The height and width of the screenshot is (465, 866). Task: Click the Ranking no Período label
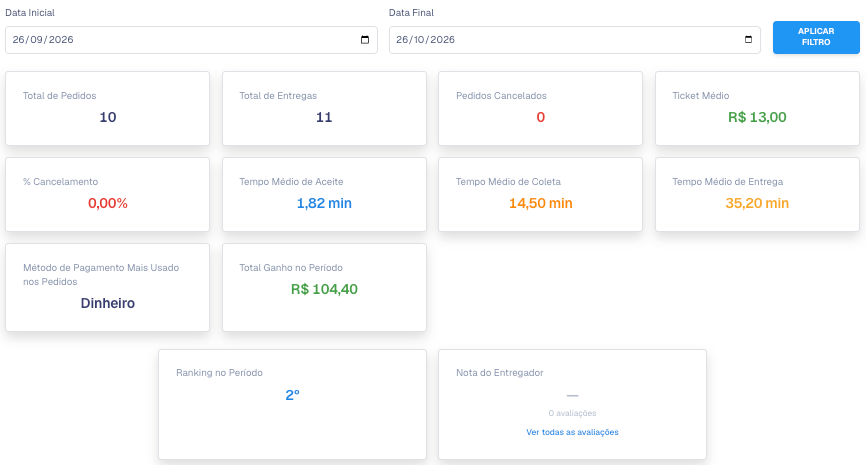tap(219, 373)
